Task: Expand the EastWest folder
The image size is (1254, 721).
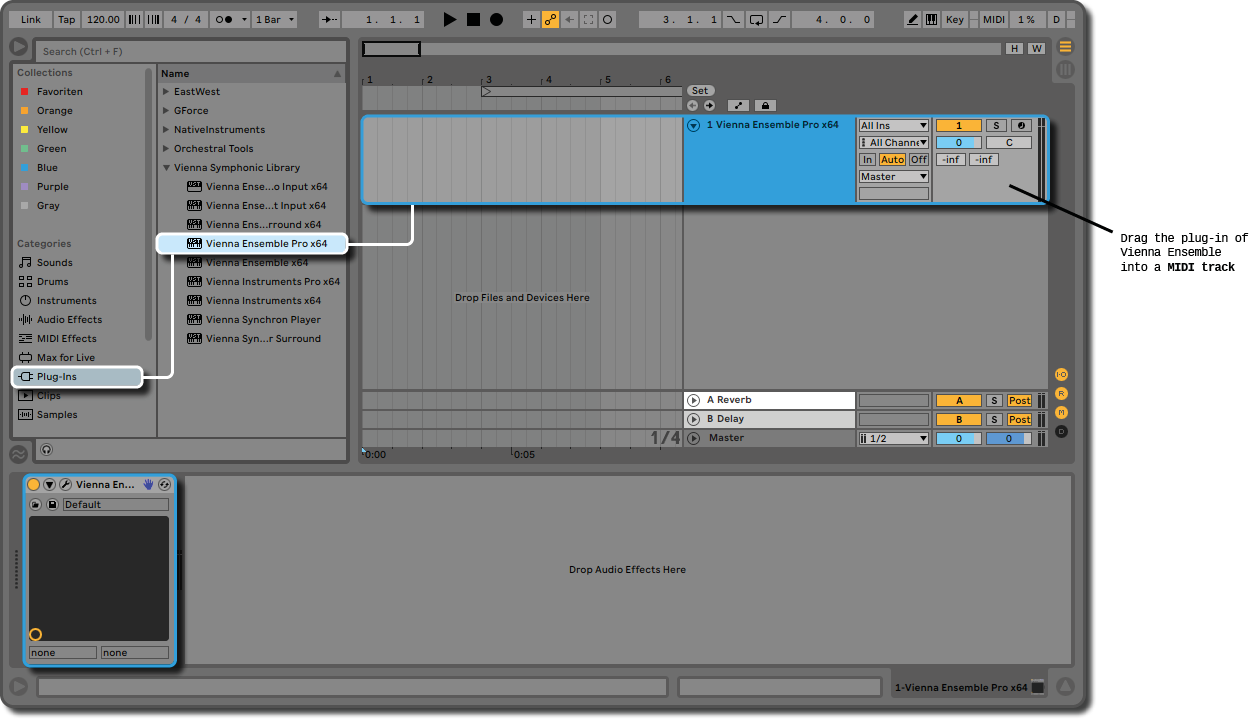Action: tap(166, 91)
